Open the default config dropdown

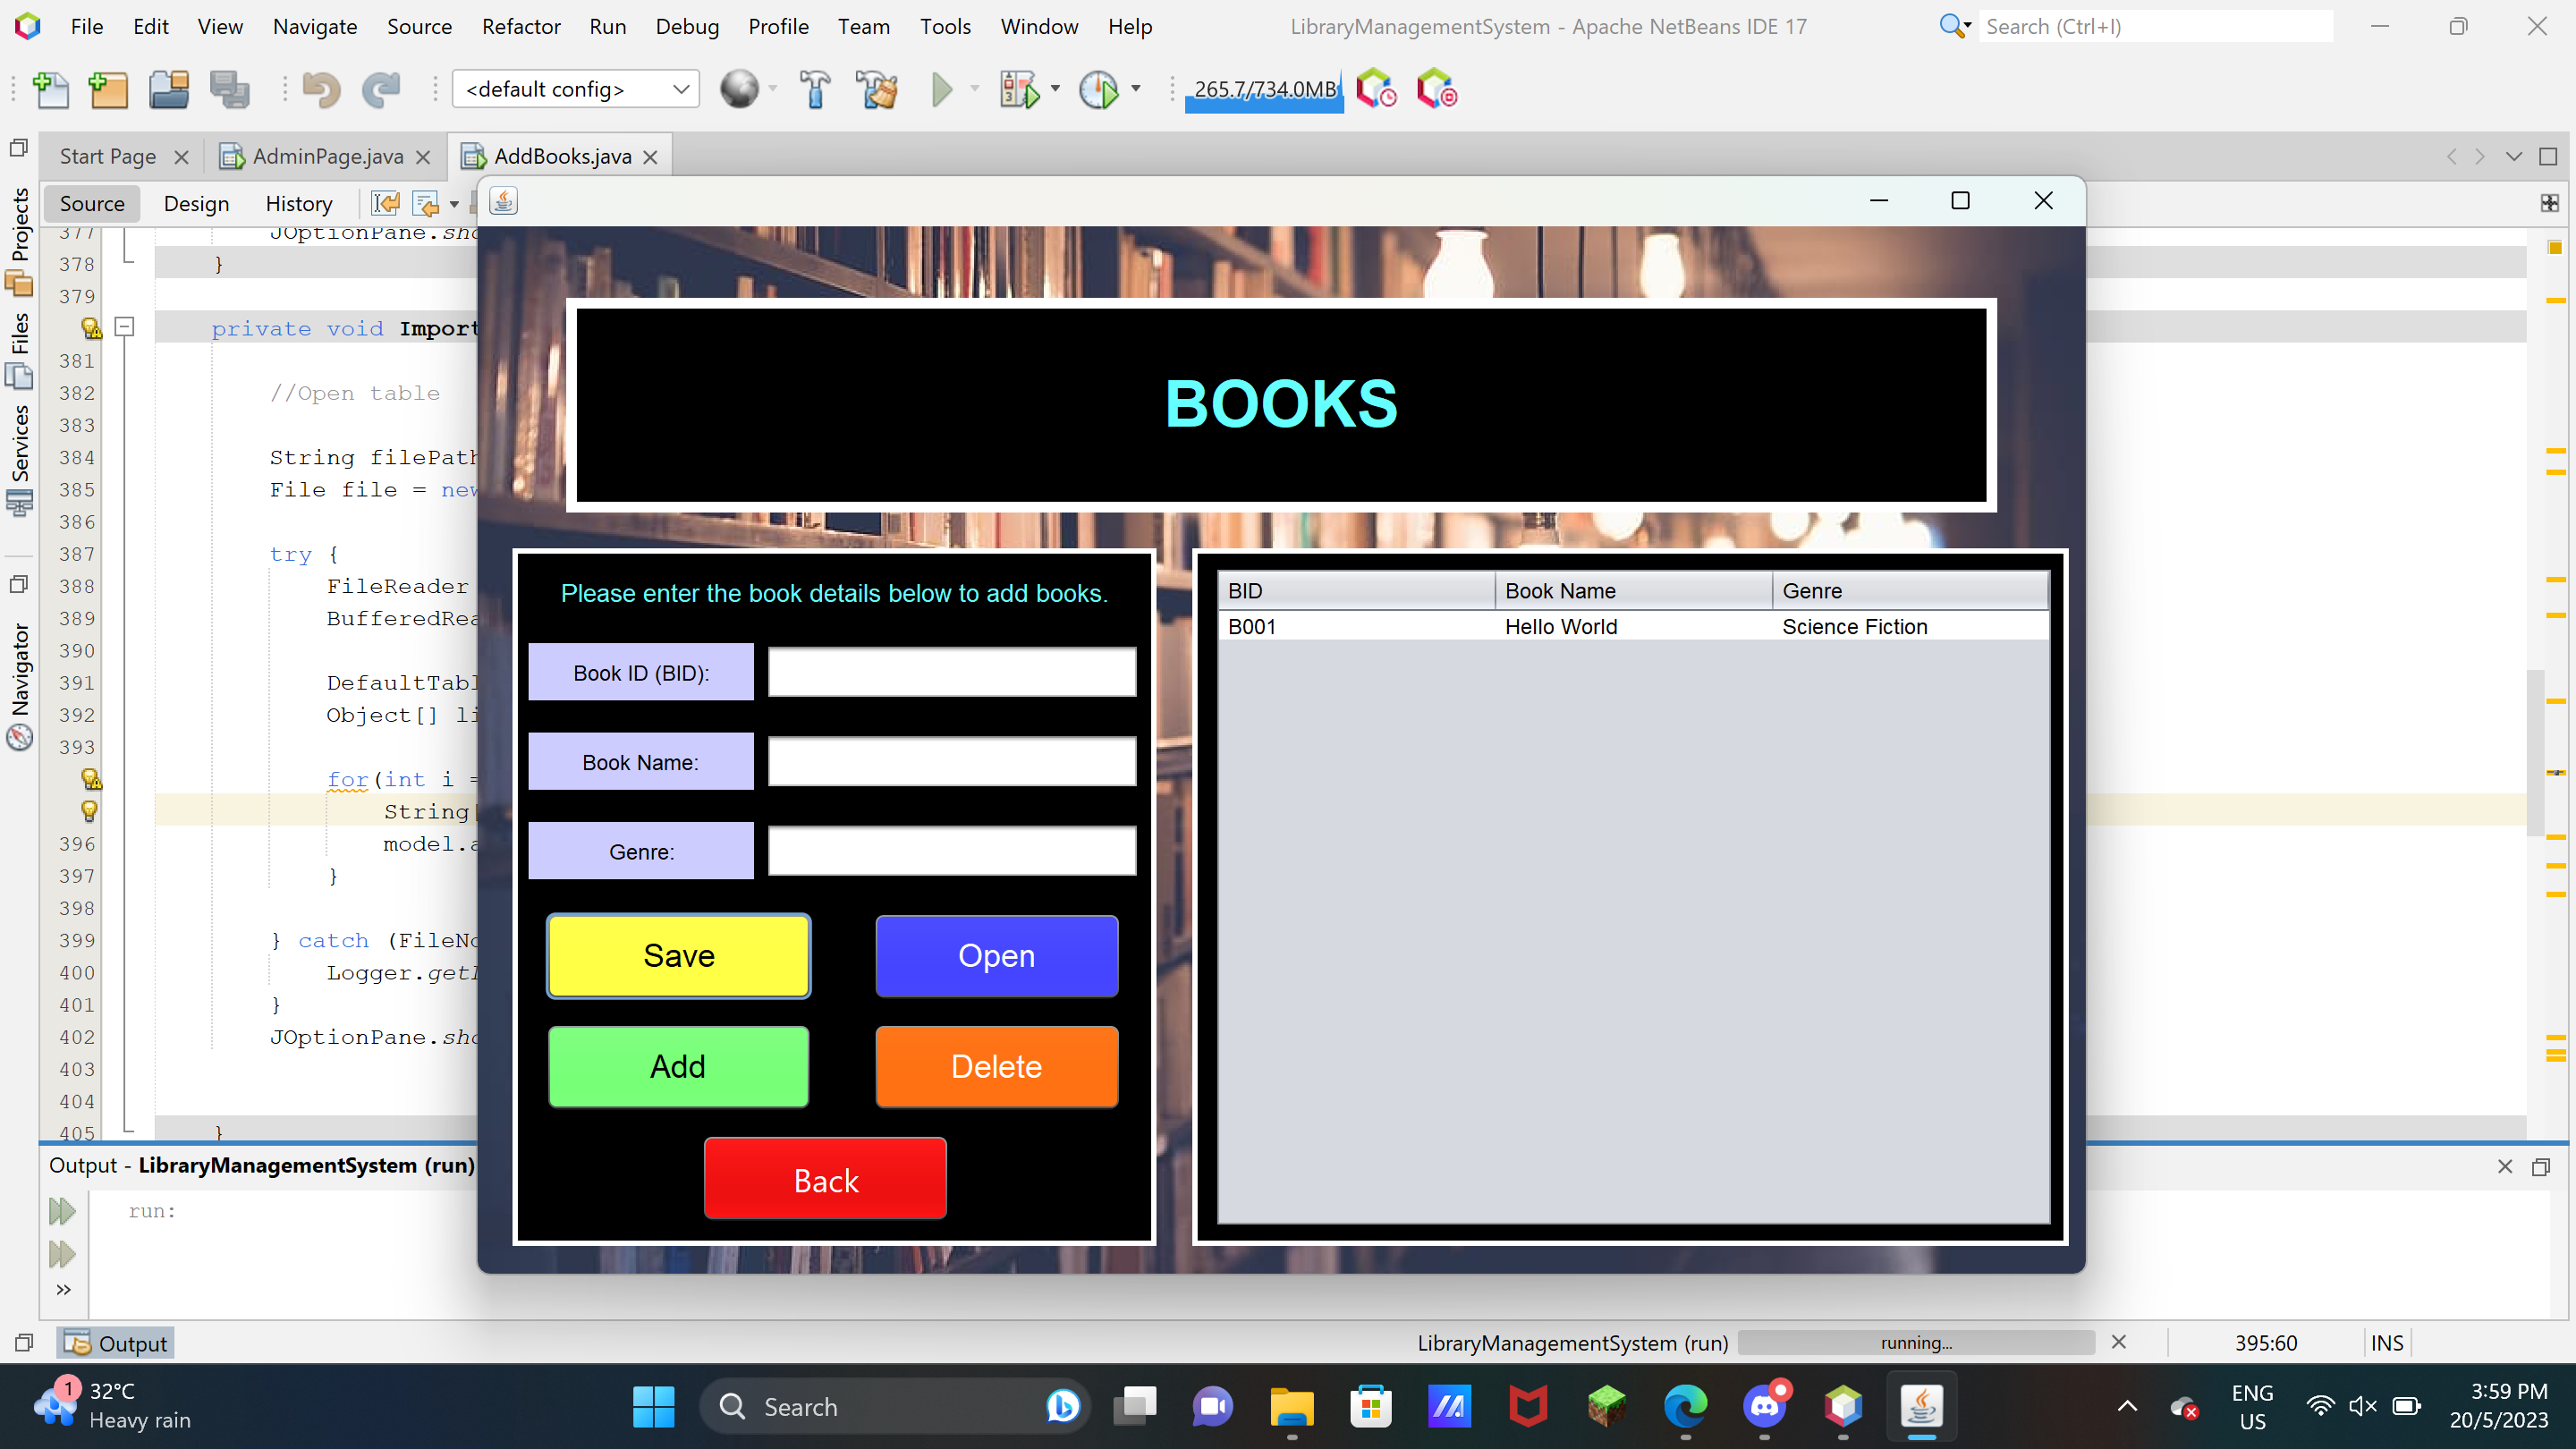tap(576, 89)
